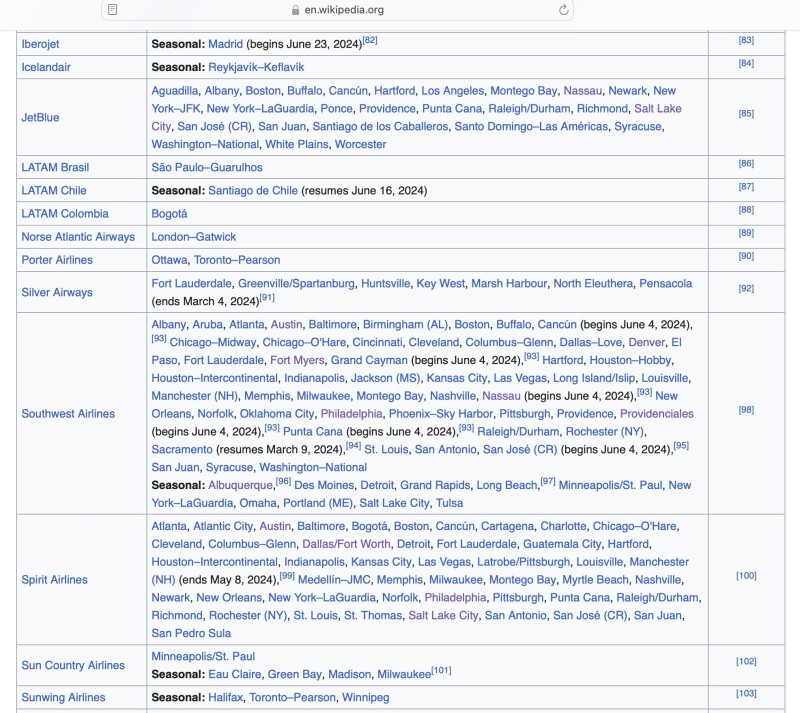Open the Iberojet airline link

(x=42, y=44)
